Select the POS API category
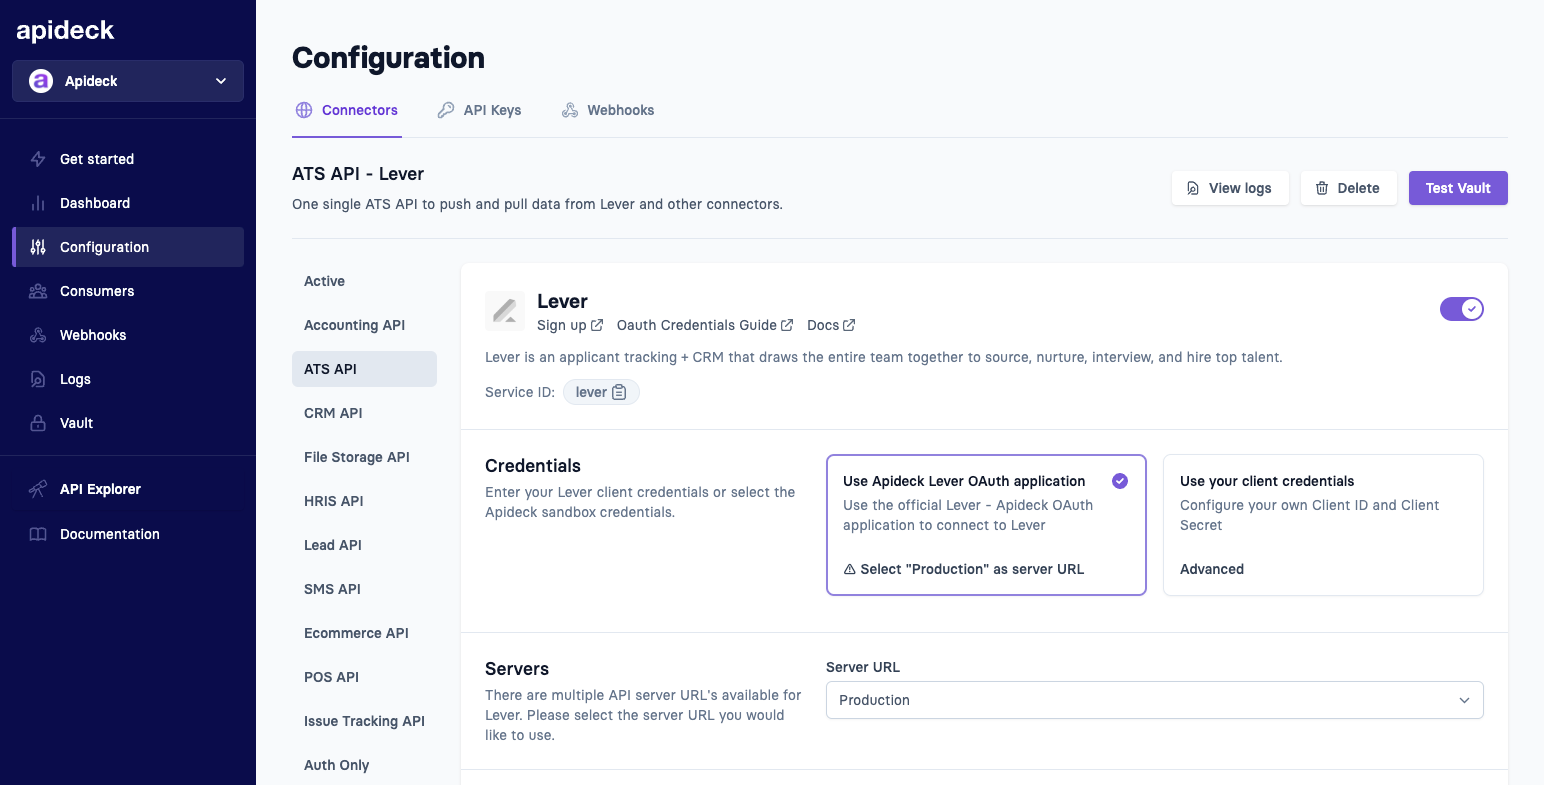 point(364,677)
